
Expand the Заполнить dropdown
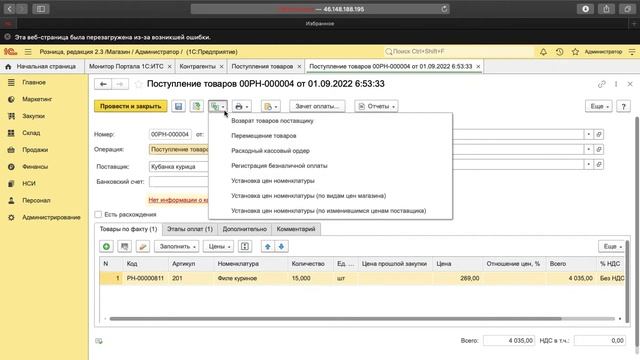[177, 247]
